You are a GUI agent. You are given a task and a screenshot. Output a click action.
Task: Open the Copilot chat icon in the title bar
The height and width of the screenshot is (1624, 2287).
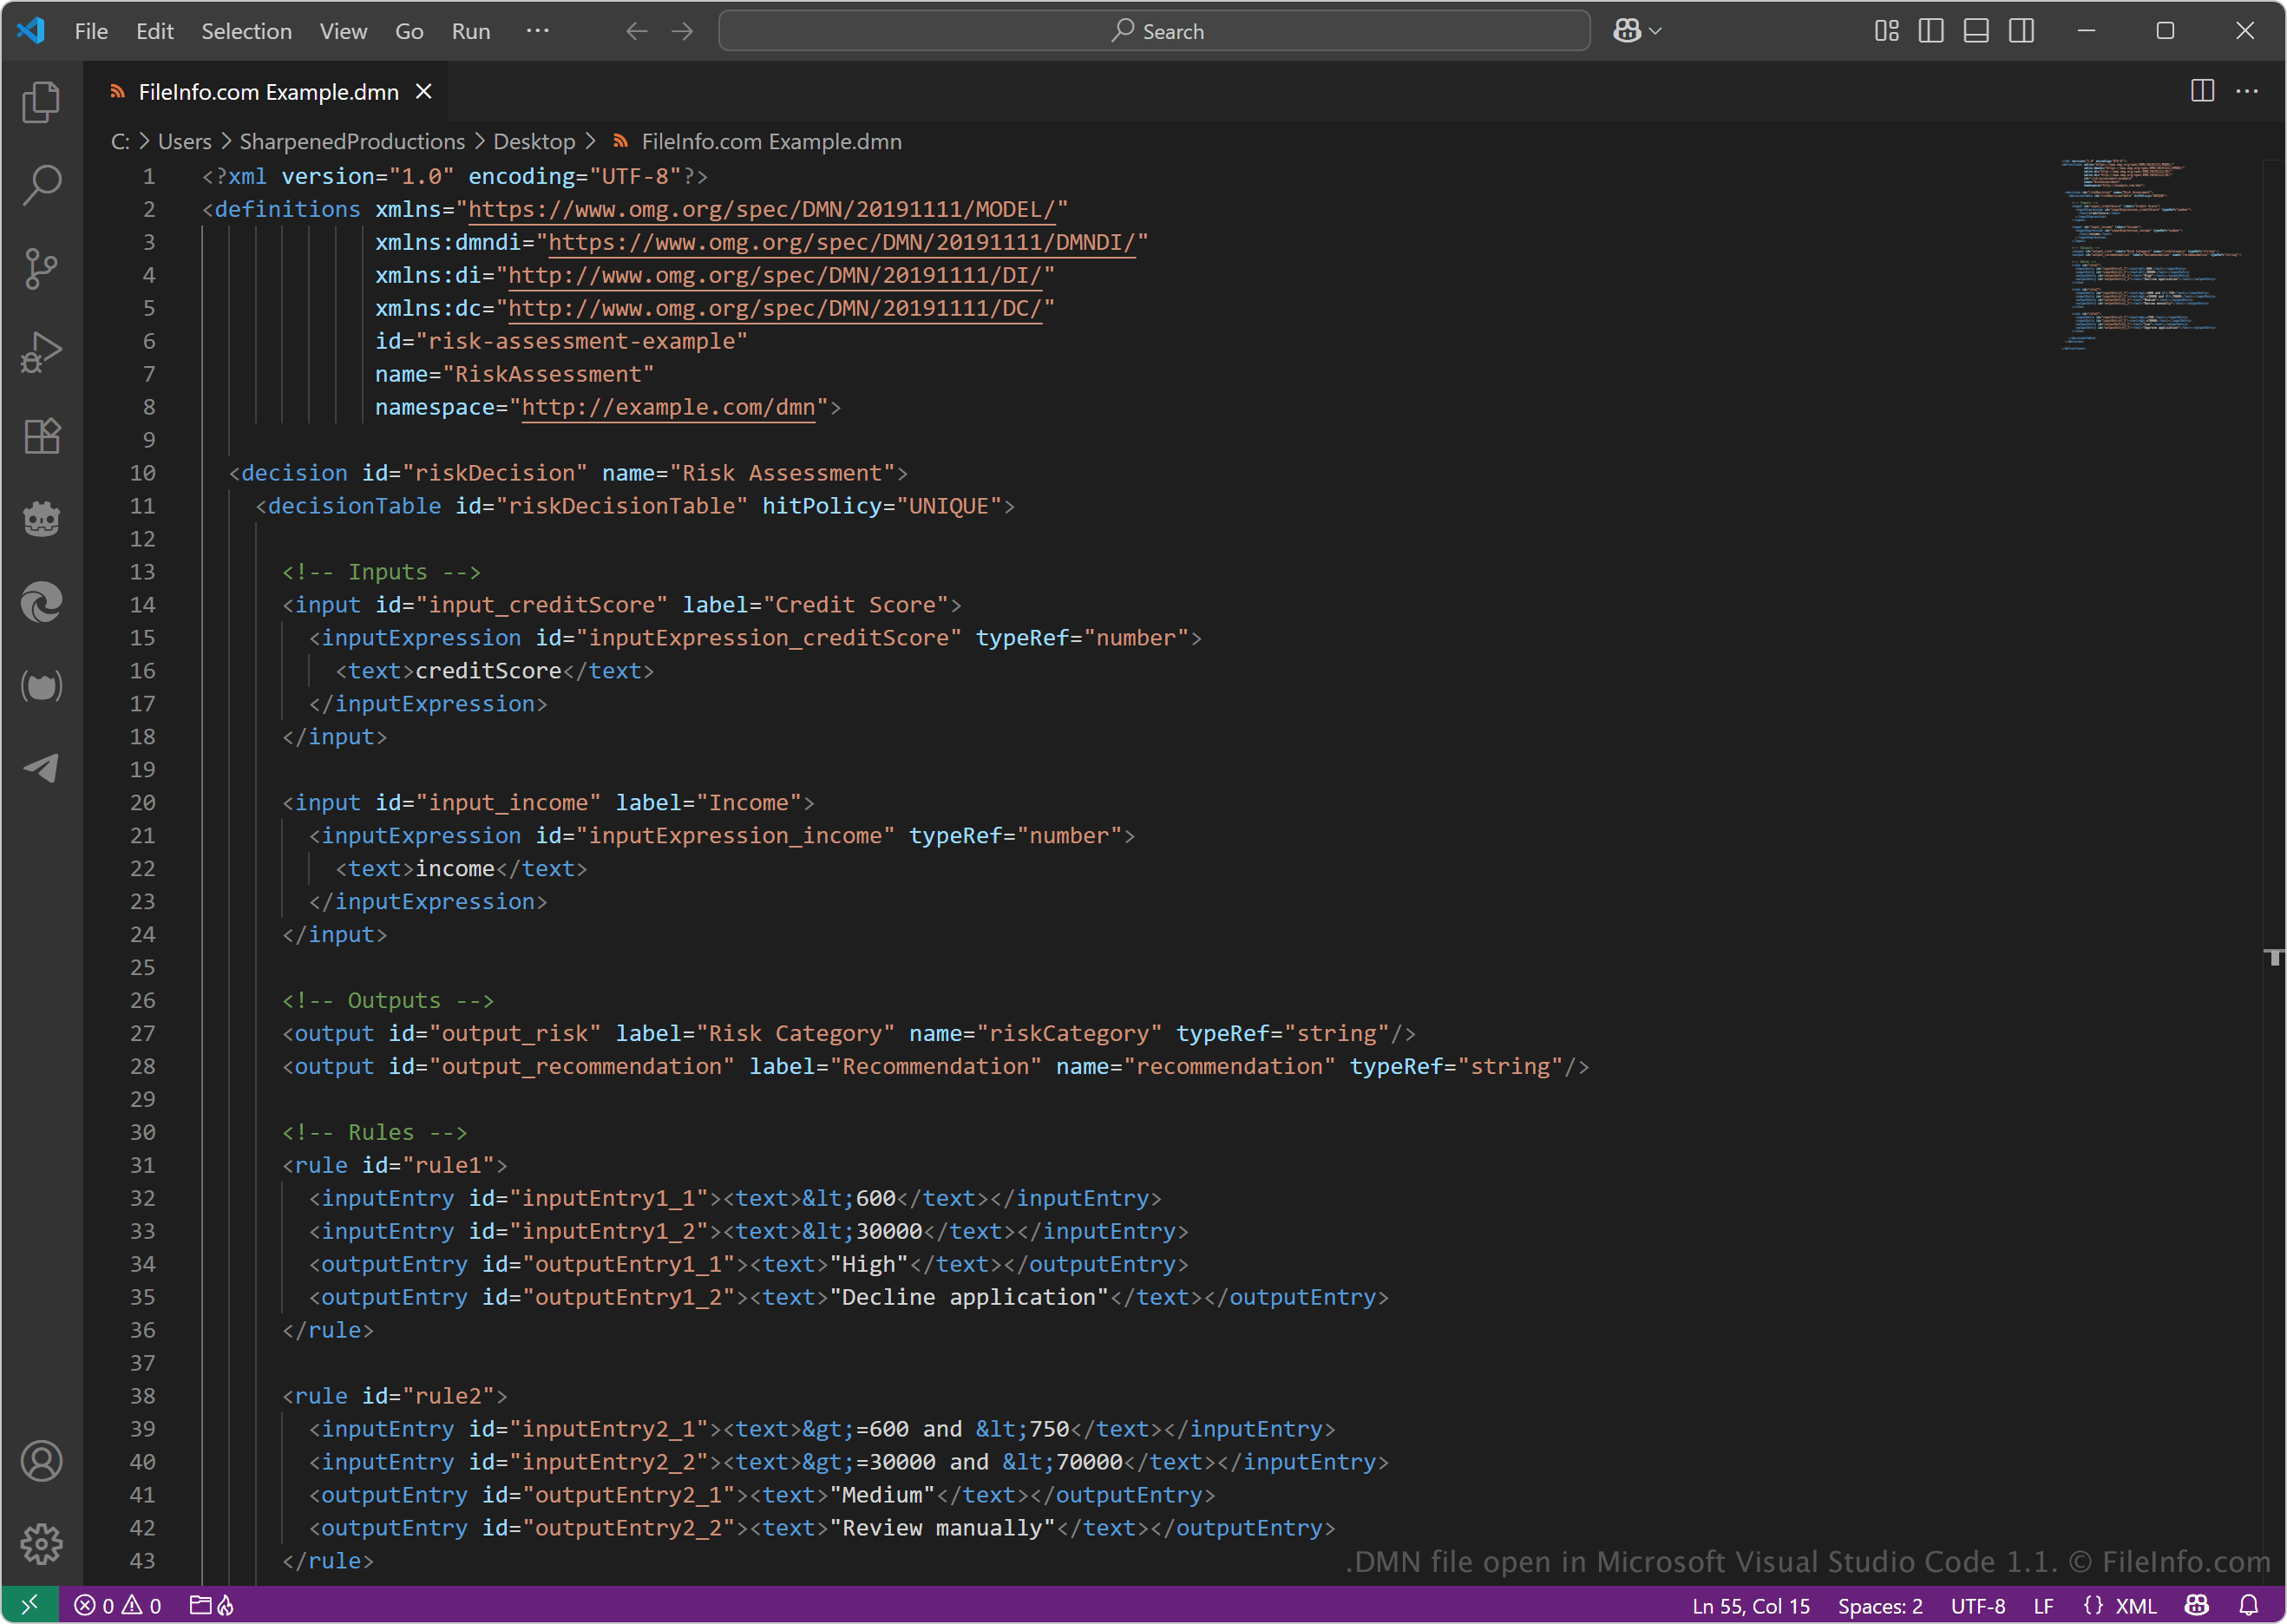click(x=1626, y=31)
